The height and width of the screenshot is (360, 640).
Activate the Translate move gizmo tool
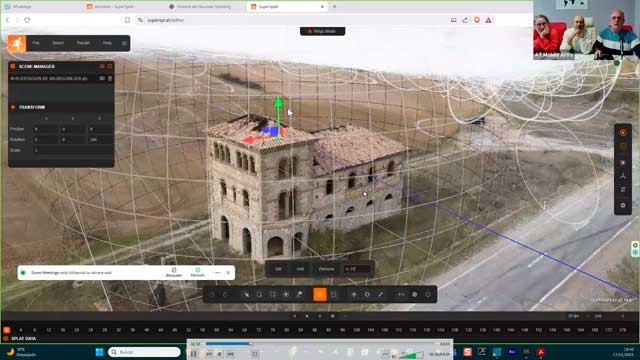(354, 294)
